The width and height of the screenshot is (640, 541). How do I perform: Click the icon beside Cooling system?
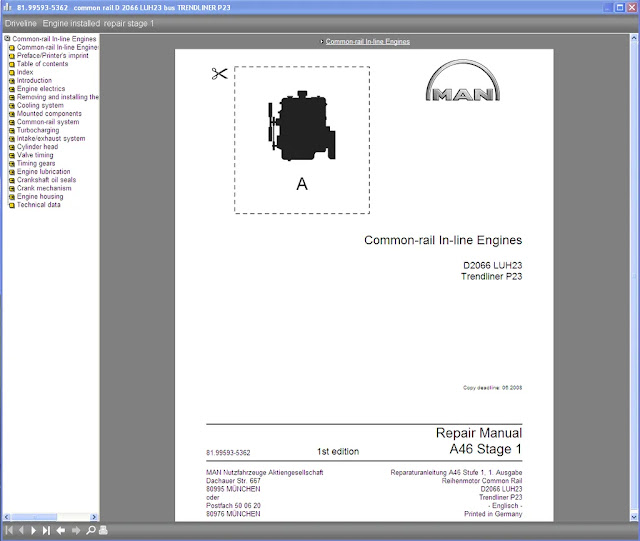coord(12,106)
